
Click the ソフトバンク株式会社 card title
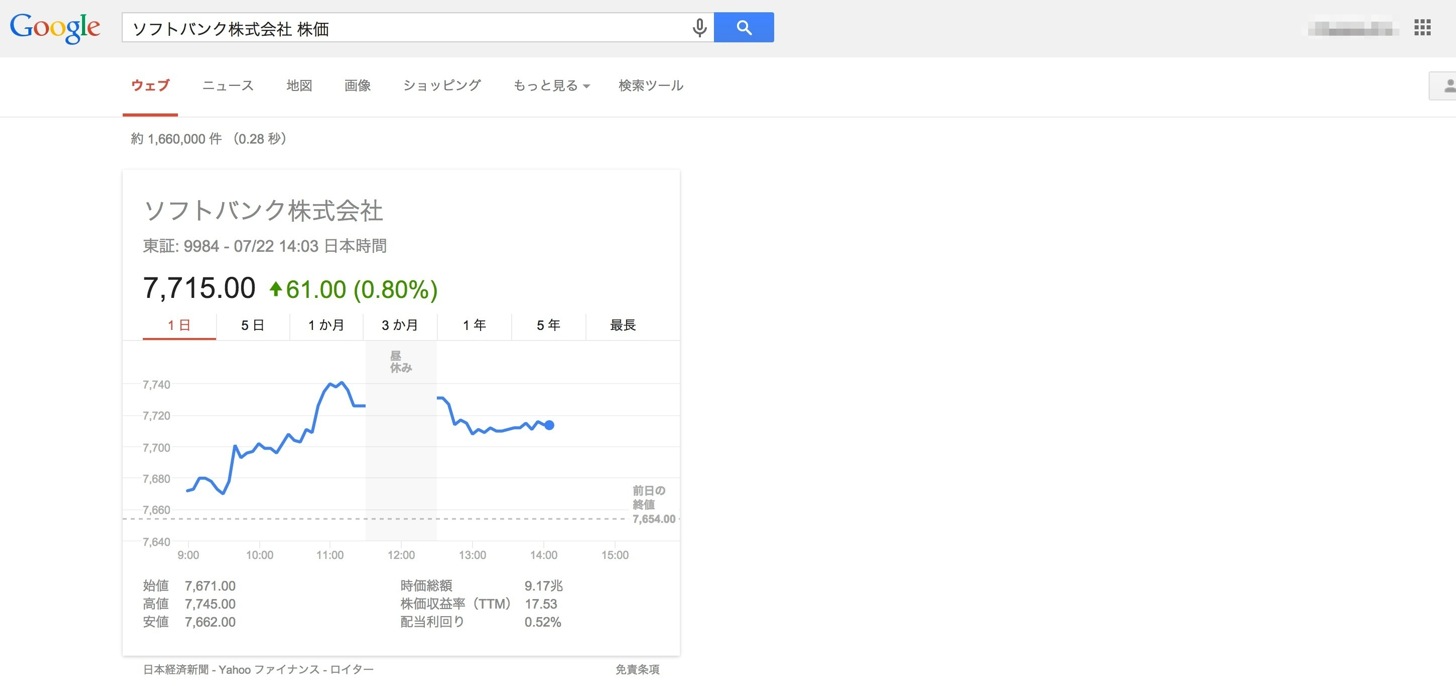tap(264, 211)
